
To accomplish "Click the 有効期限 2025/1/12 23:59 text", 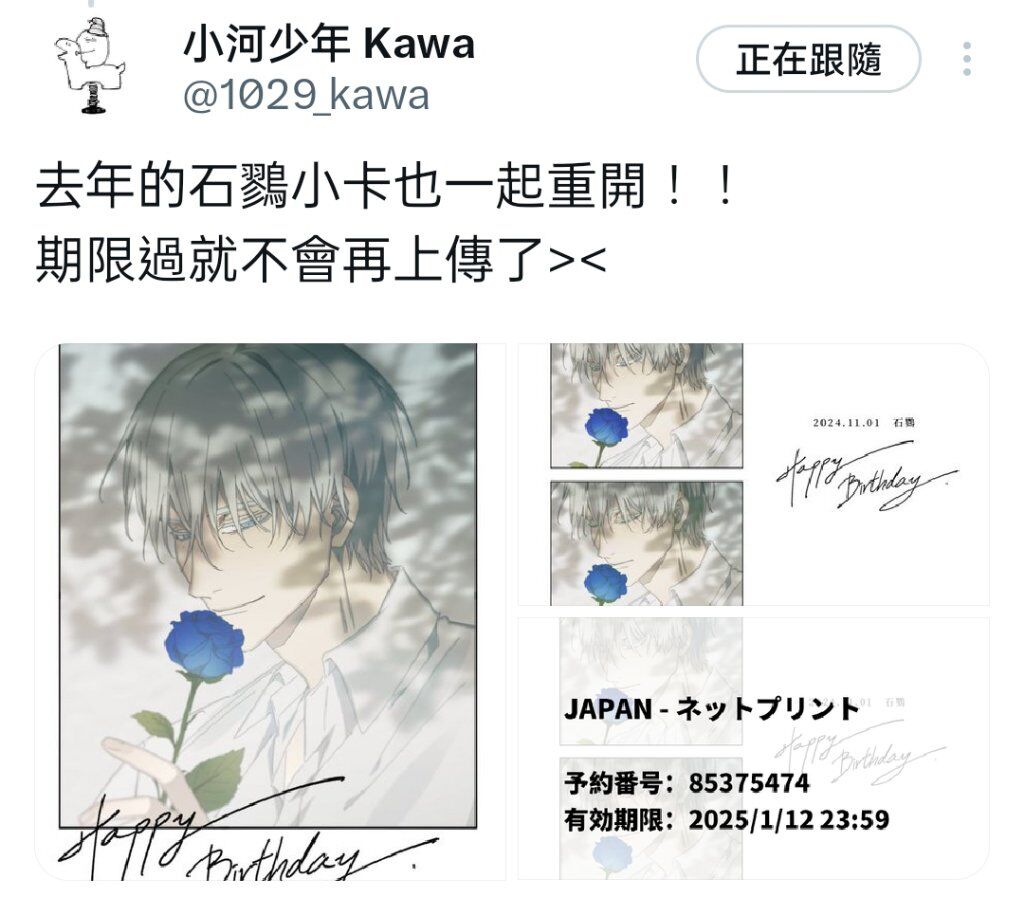I will (x=727, y=819).
